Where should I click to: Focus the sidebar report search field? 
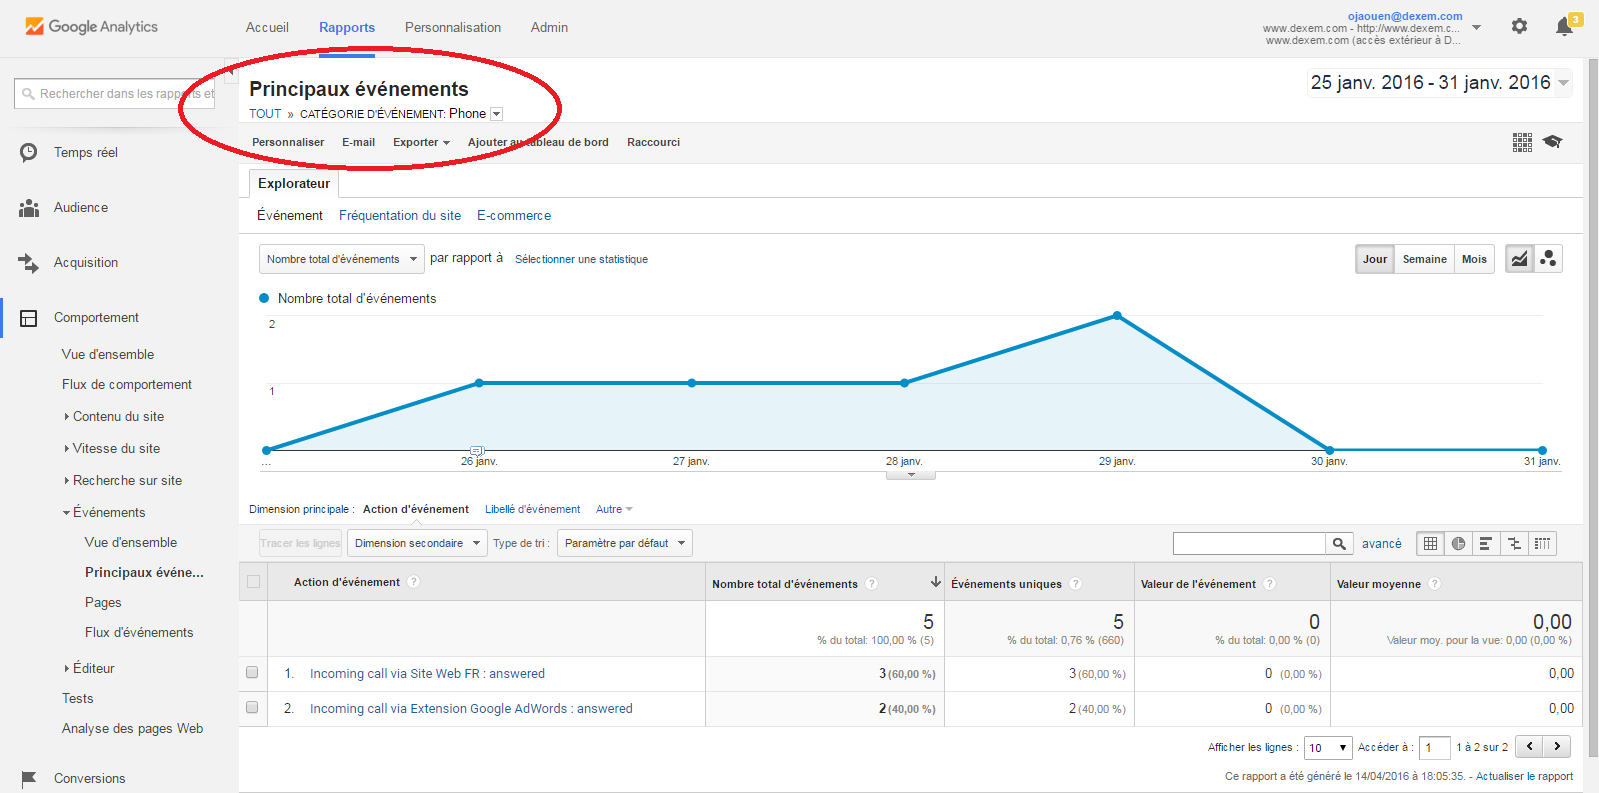115,93
